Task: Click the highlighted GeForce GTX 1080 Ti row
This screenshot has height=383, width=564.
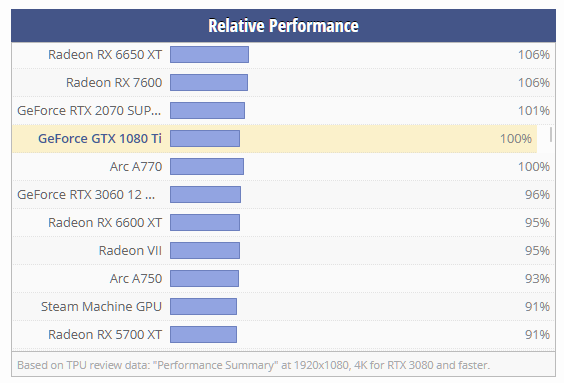Action: click(275, 138)
